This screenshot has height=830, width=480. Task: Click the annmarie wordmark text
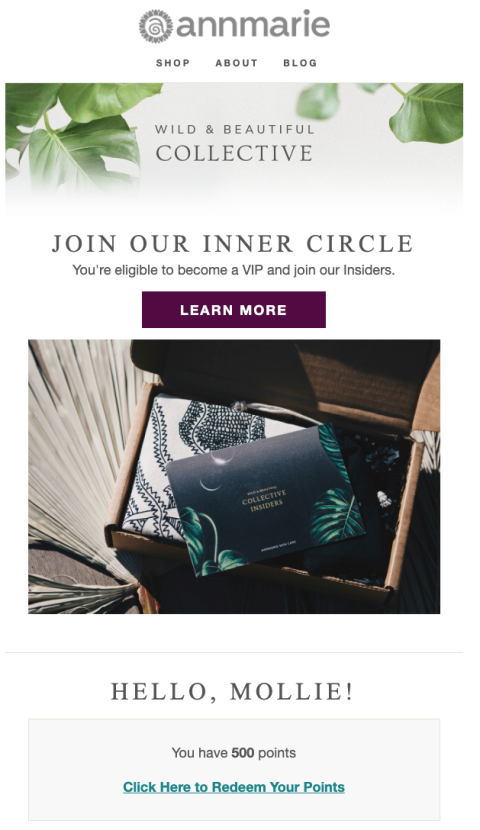pos(253,24)
